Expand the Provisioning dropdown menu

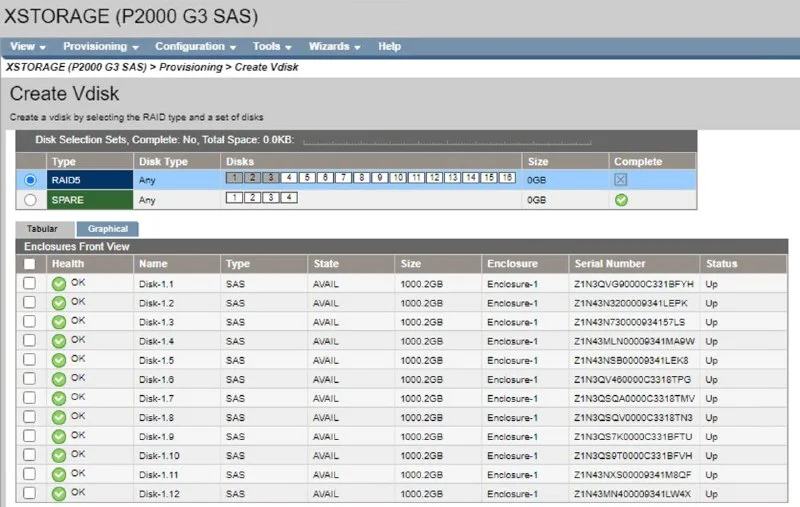(x=100, y=46)
